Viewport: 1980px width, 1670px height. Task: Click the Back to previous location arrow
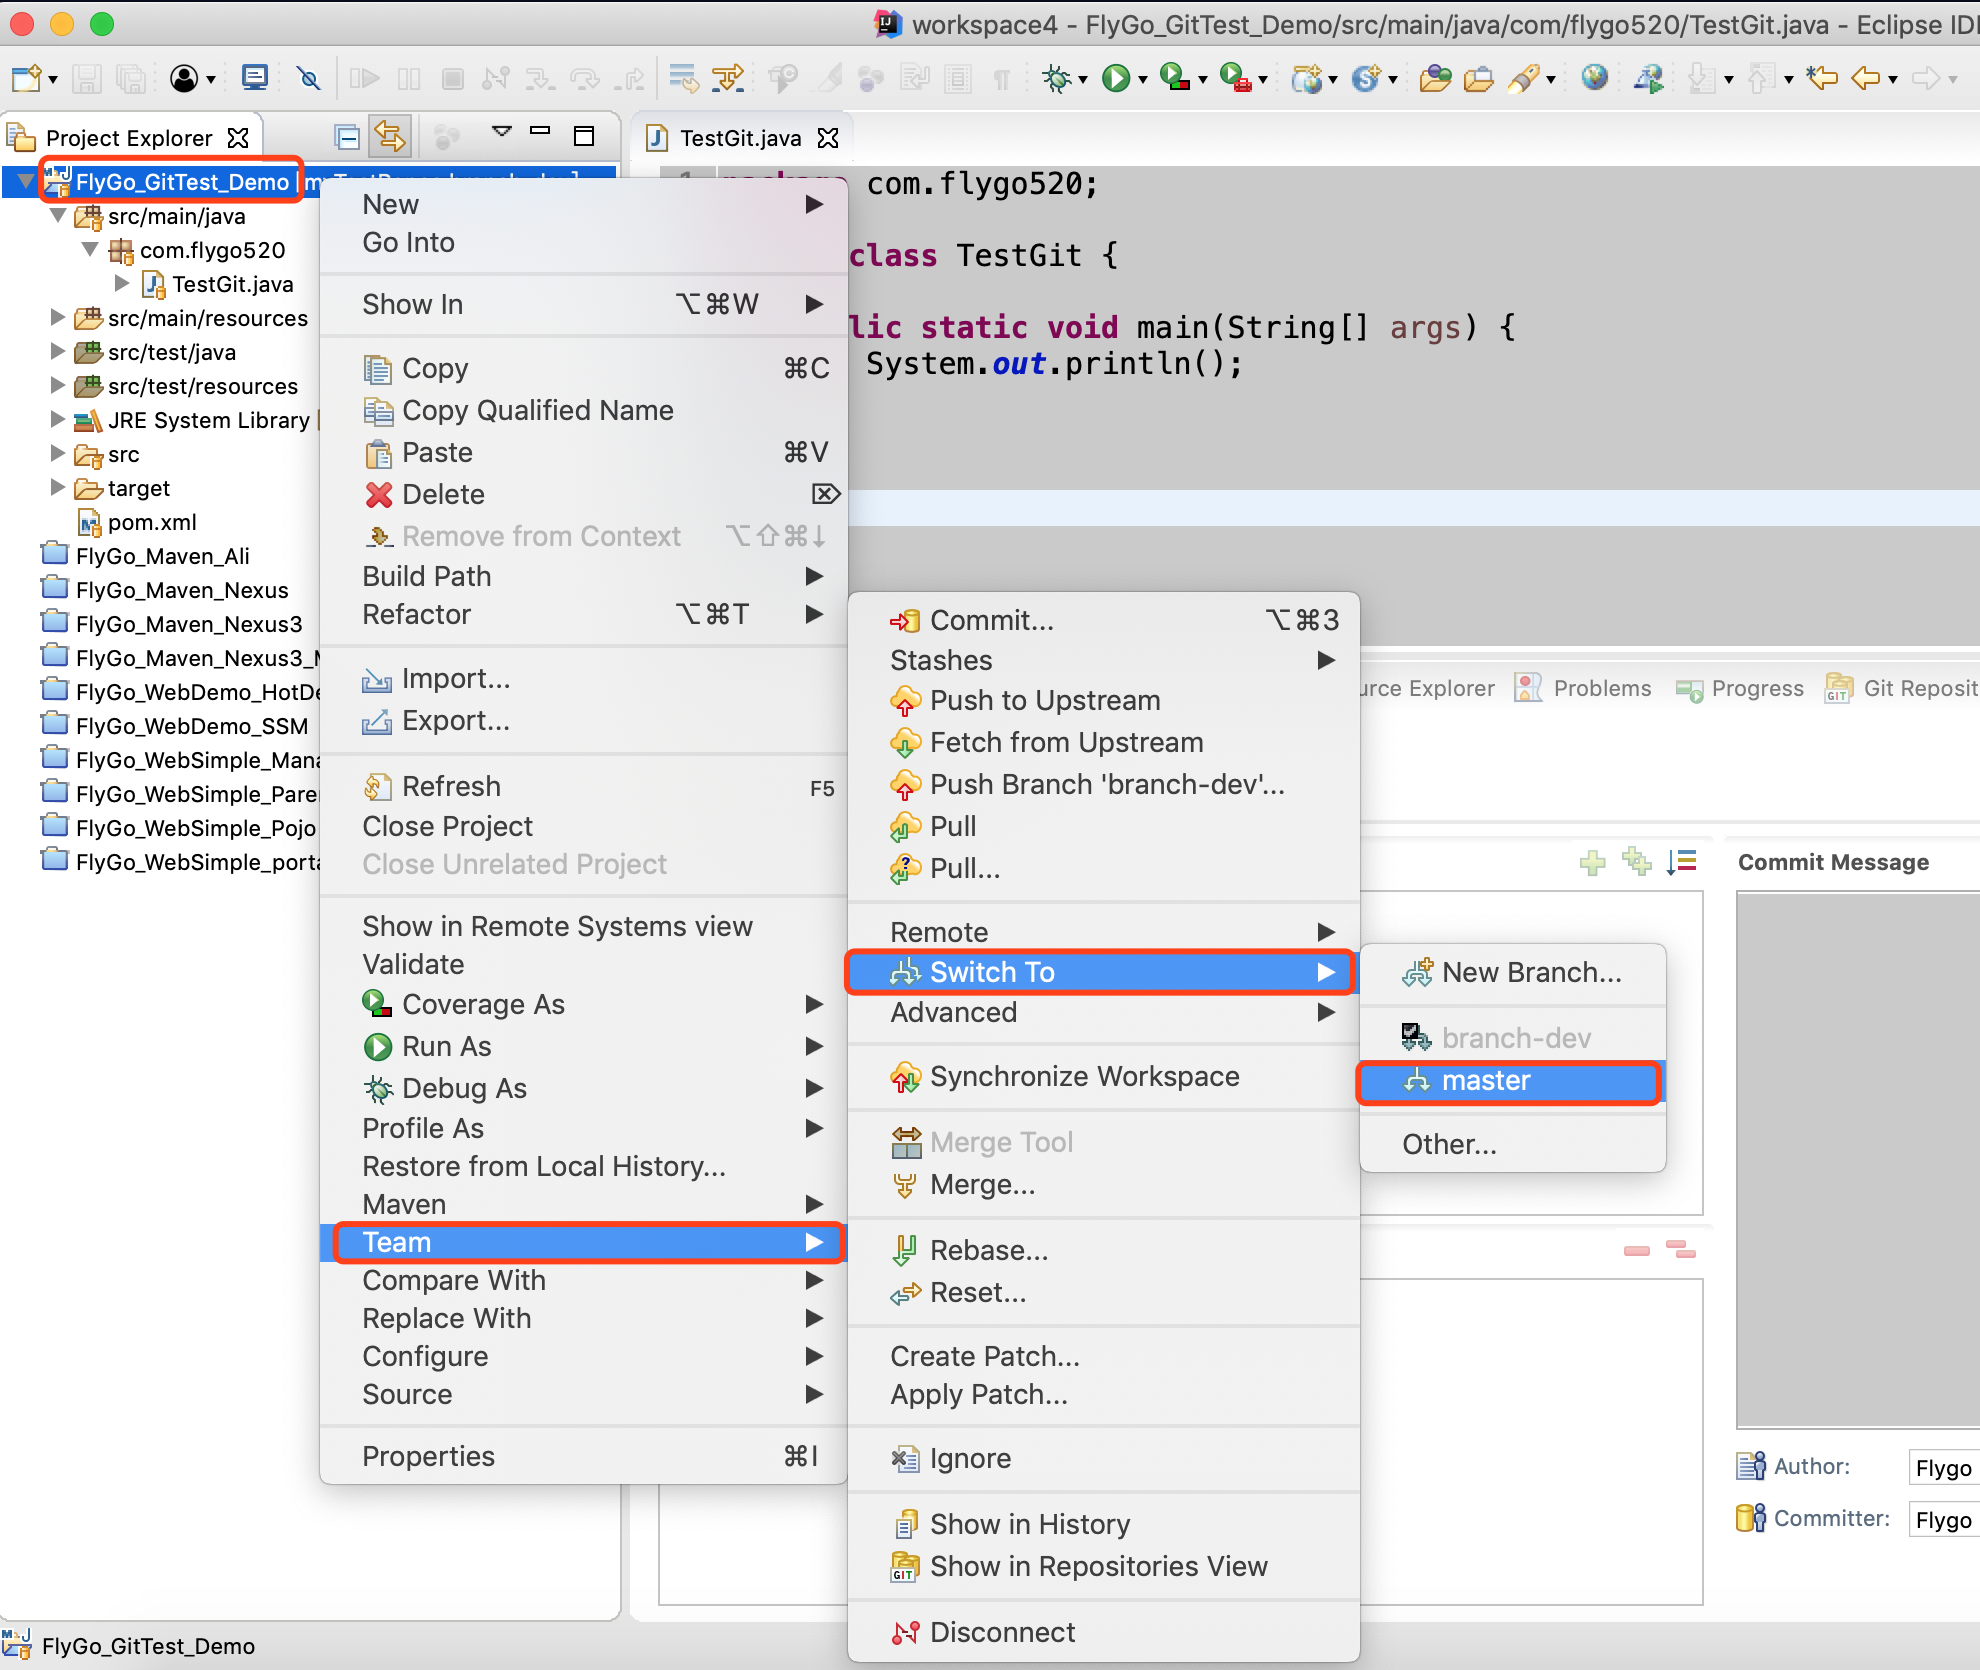pyautogui.click(x=1866, y=78)
